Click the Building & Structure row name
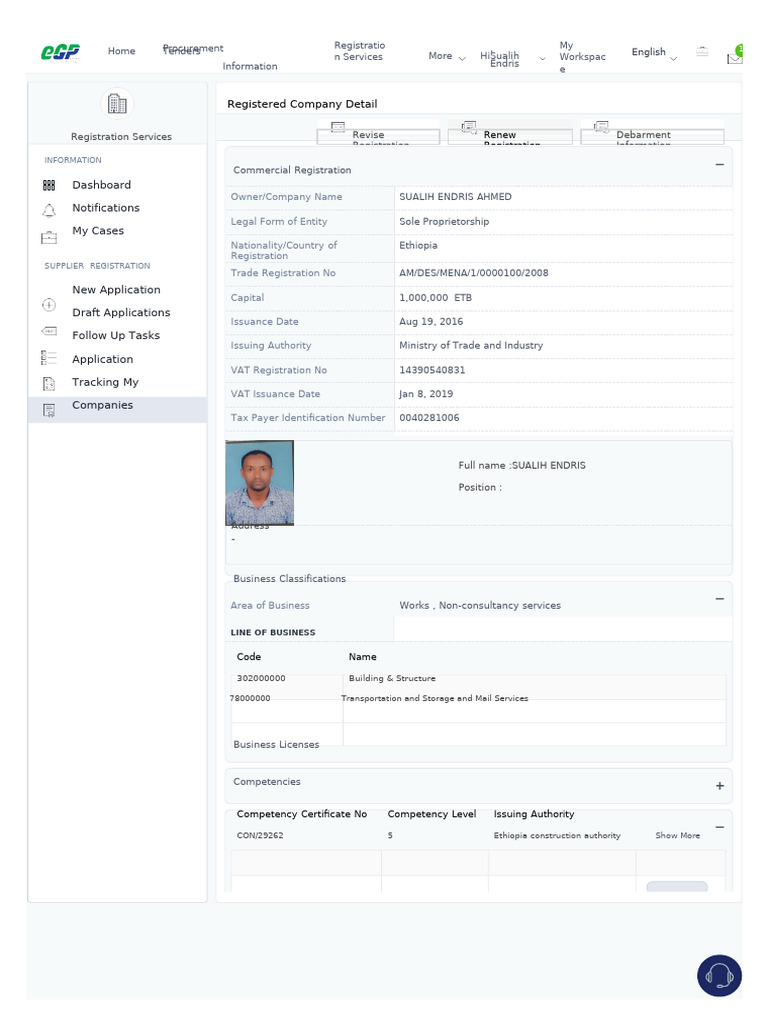This screenshot has height=1024, width=768. pyautogui.click(x=392, y=679)
